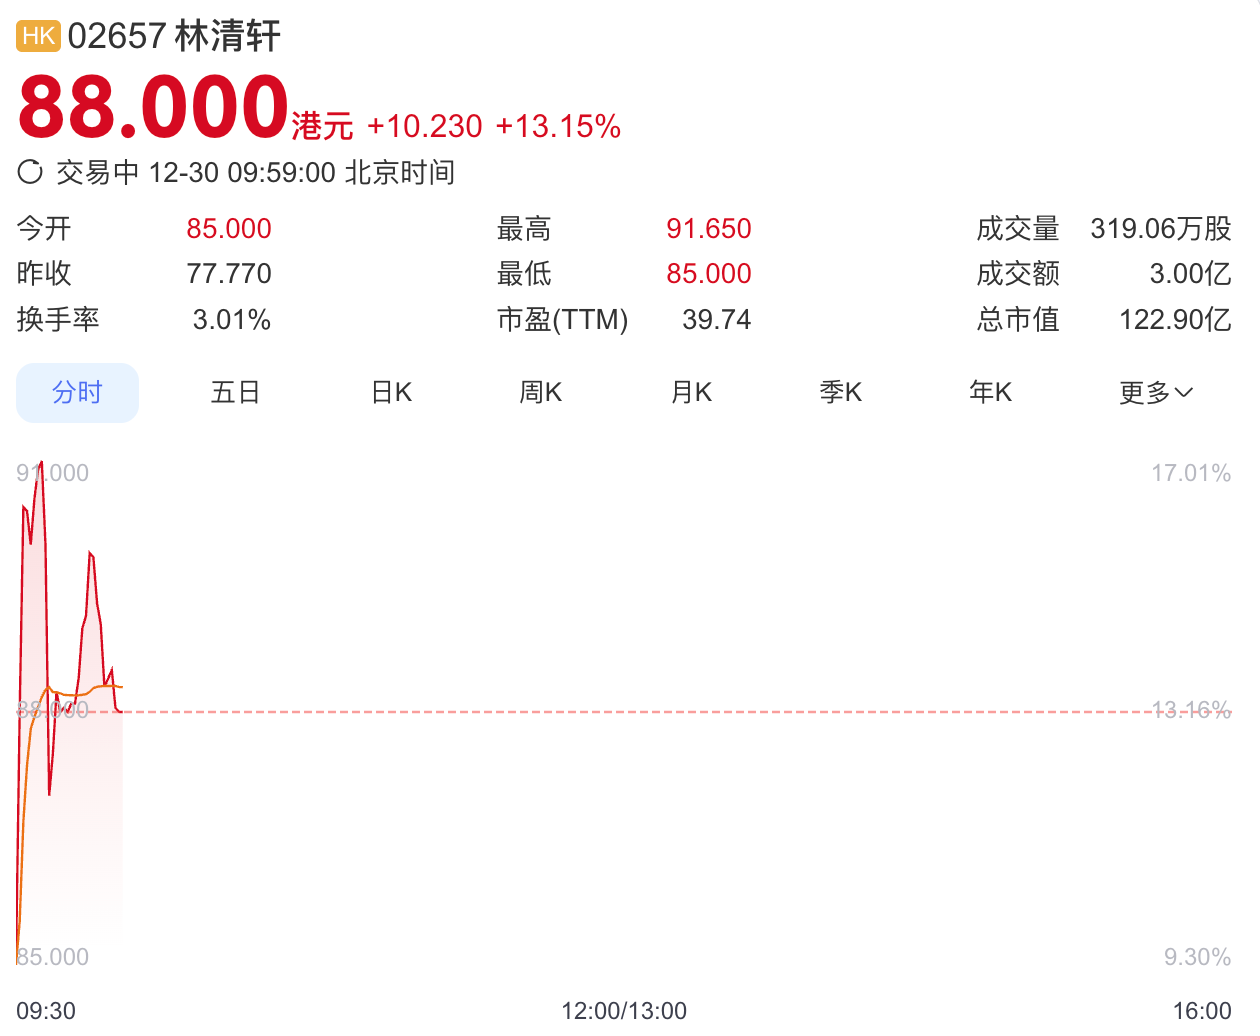Expand the 更多 more options dropdown
Viewport: 1260px width, 1036px height.
[x=1155, y=392]
